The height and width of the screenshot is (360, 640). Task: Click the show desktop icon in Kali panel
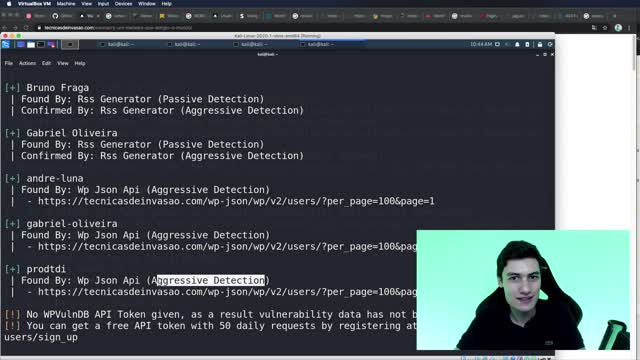(21, 44)
